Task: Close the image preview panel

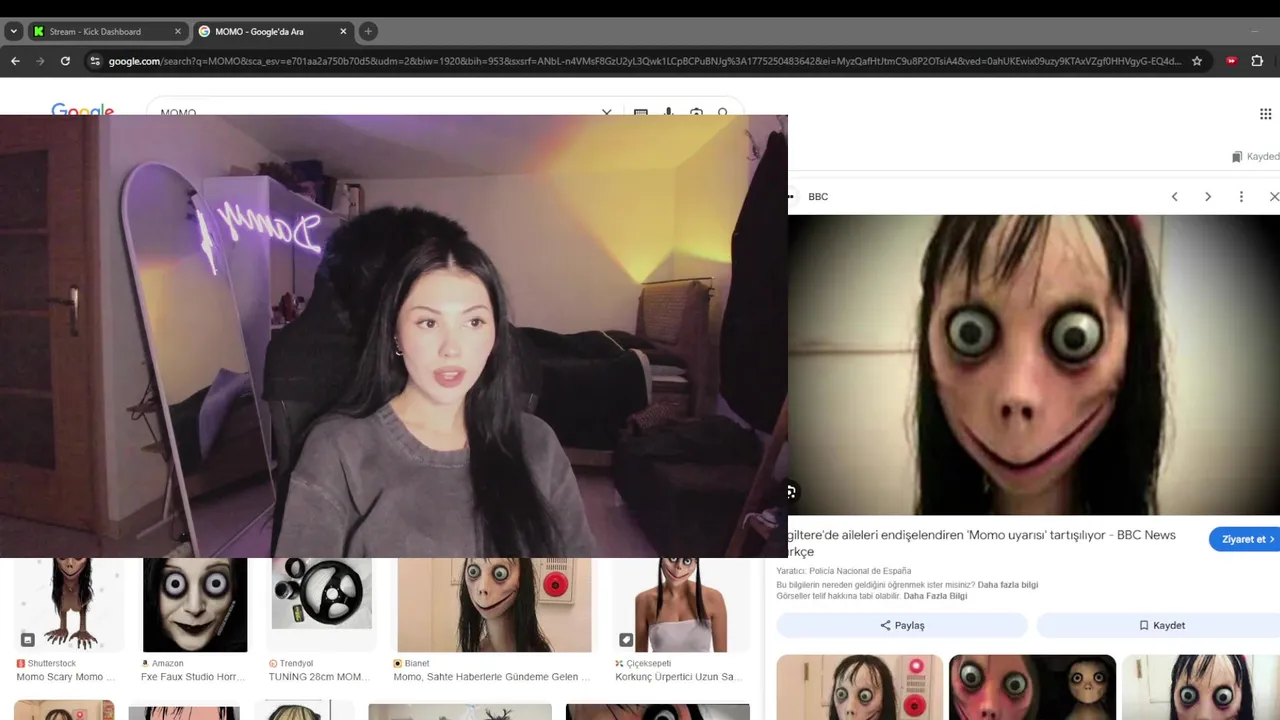Action: tap(1273, 197)
